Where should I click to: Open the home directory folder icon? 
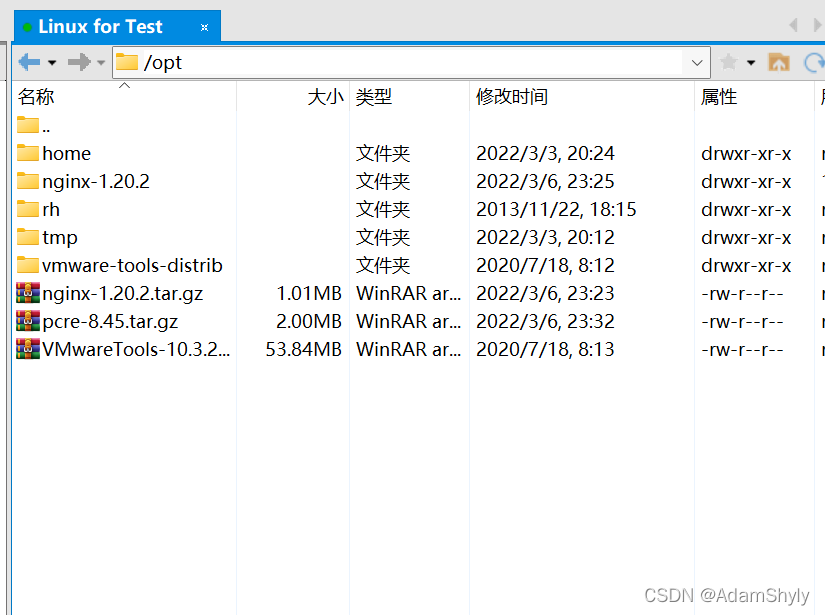pyautogui.click(x=27, y=153)
